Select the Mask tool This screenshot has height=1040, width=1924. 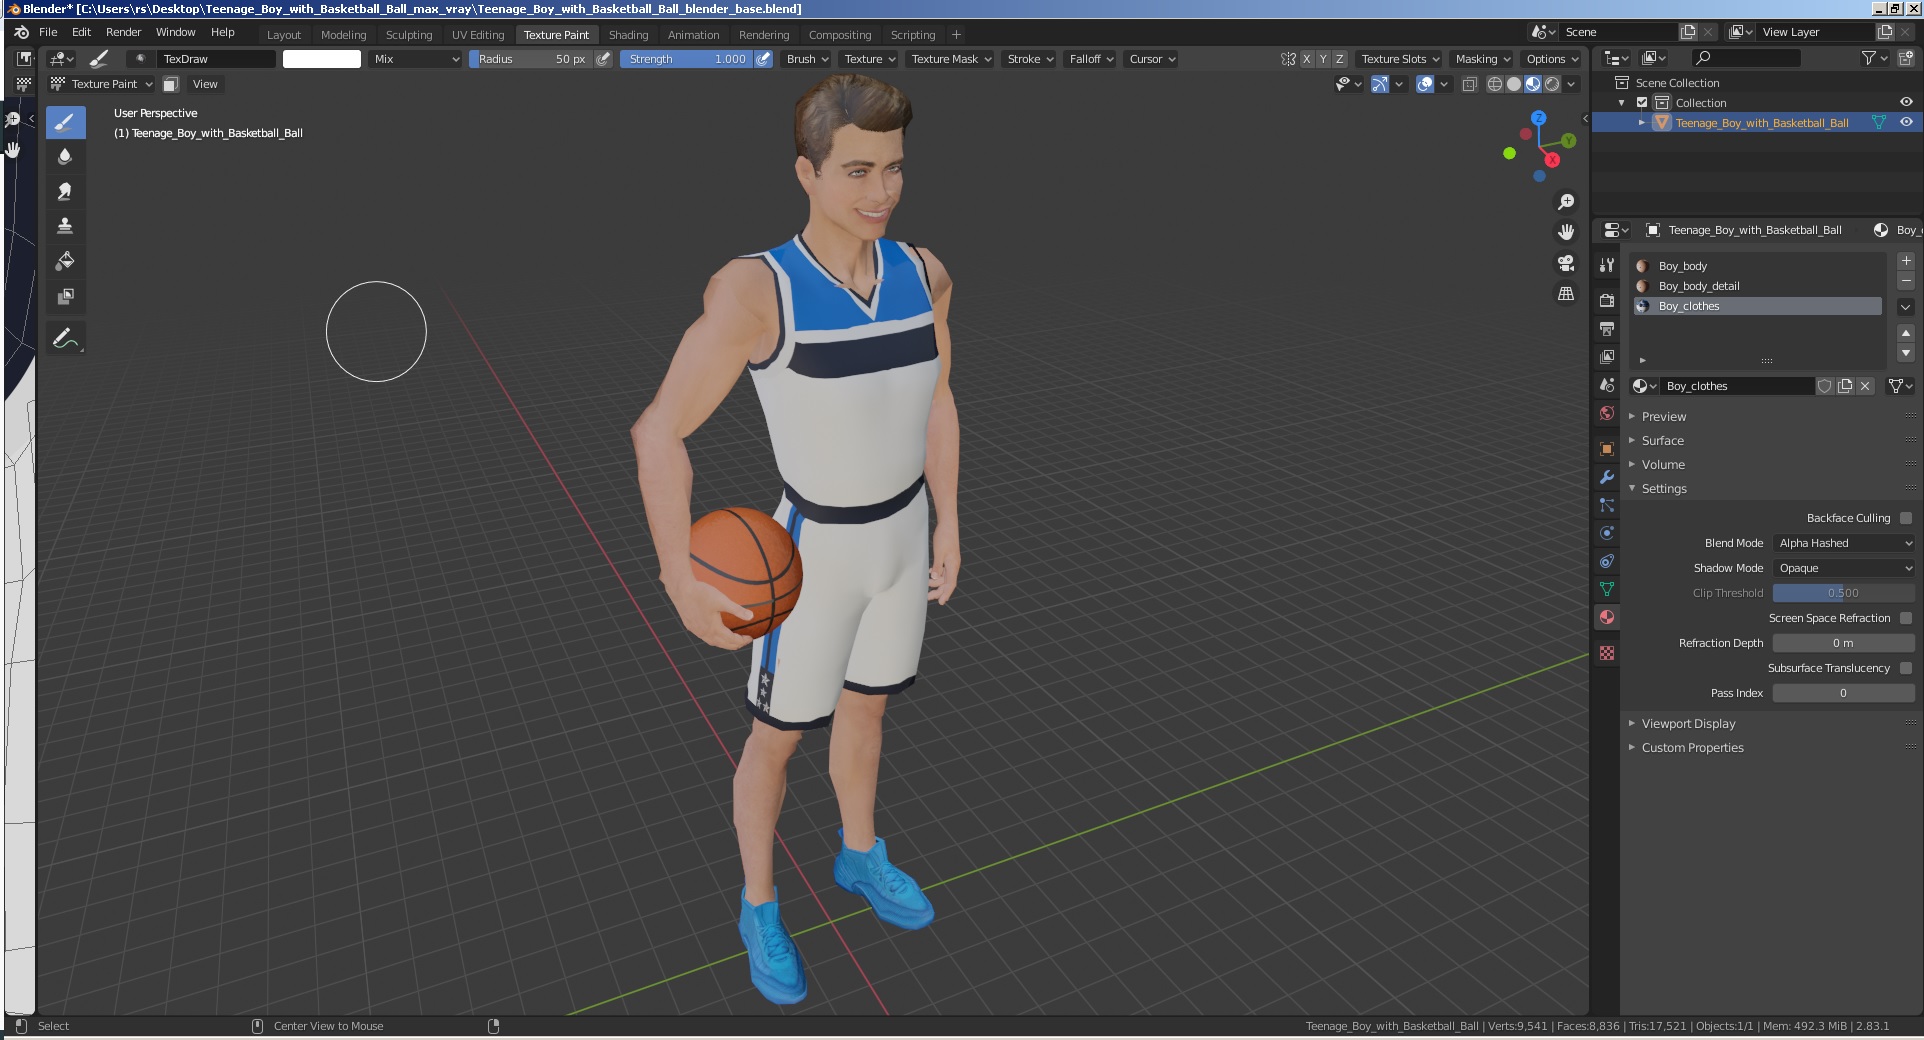pos(65,296)
